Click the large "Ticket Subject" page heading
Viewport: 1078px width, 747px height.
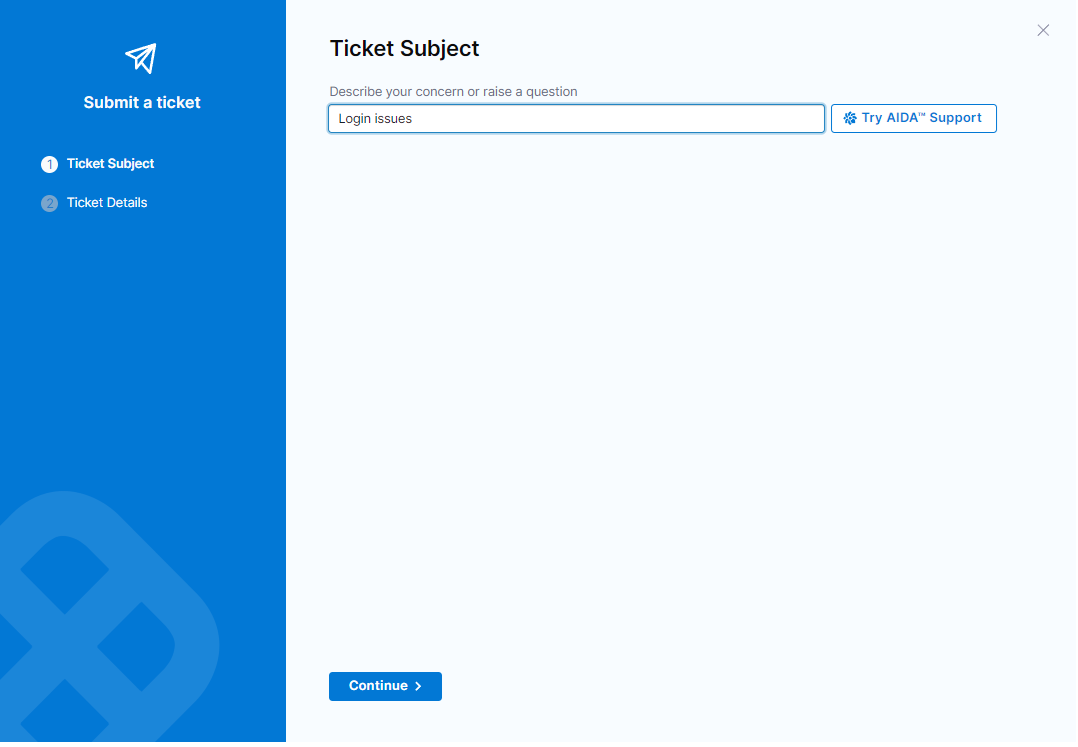click(404, 48)
